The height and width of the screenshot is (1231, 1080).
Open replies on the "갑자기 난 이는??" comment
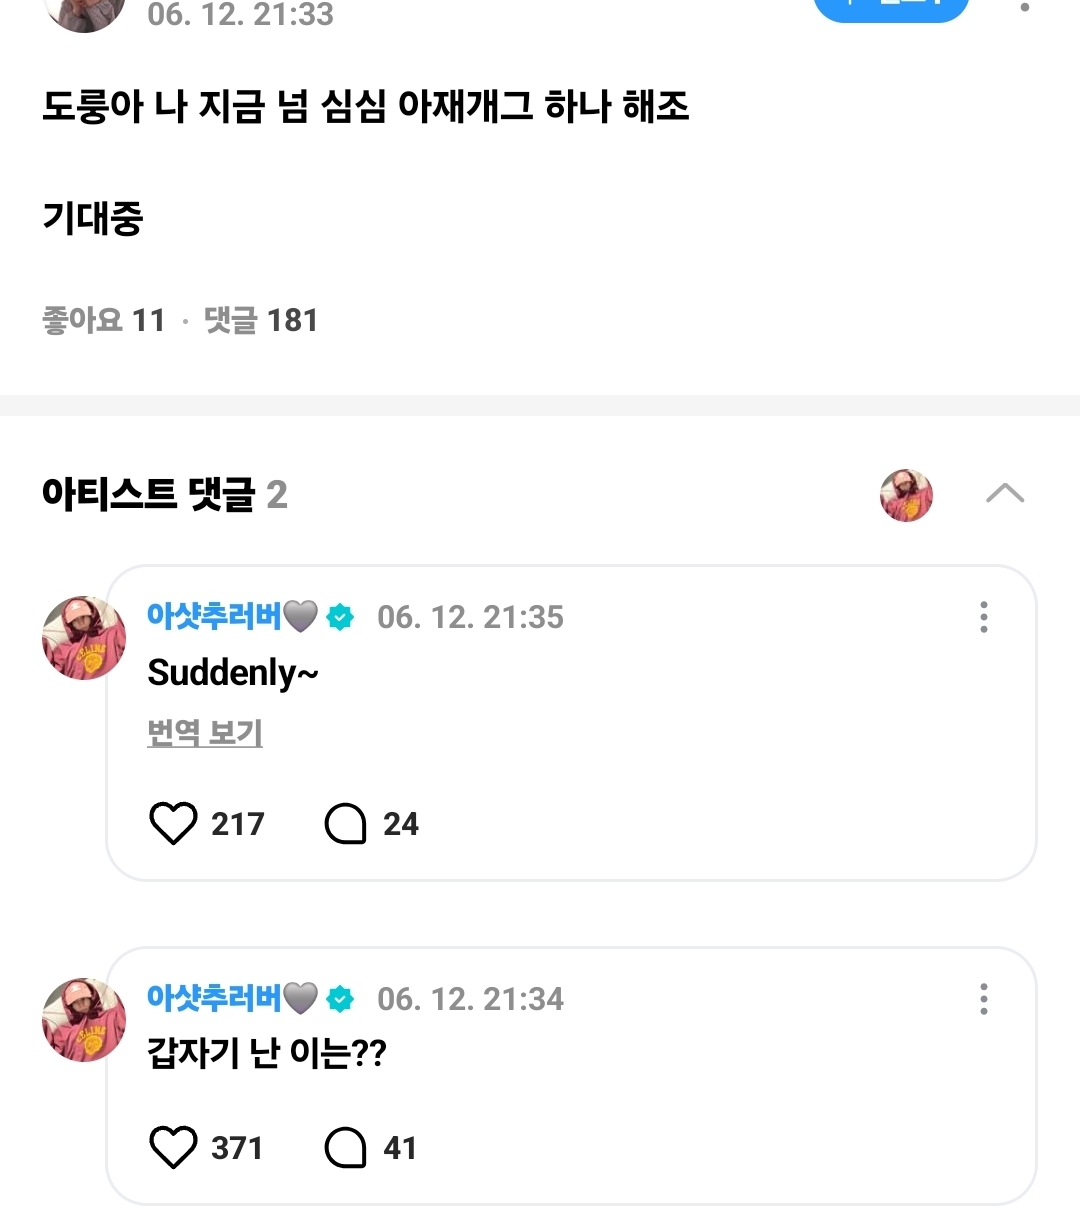pyautogui.click(x=346, y=1148)
